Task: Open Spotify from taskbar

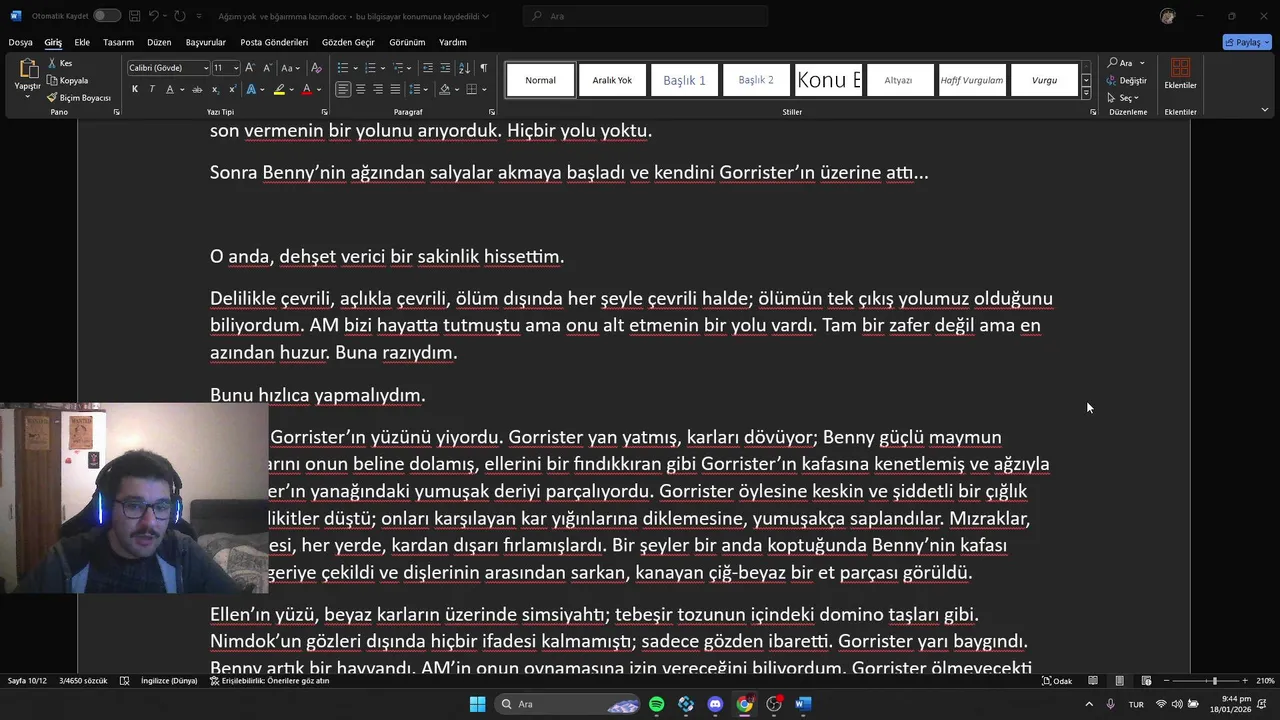Action: tap(656, 704)
